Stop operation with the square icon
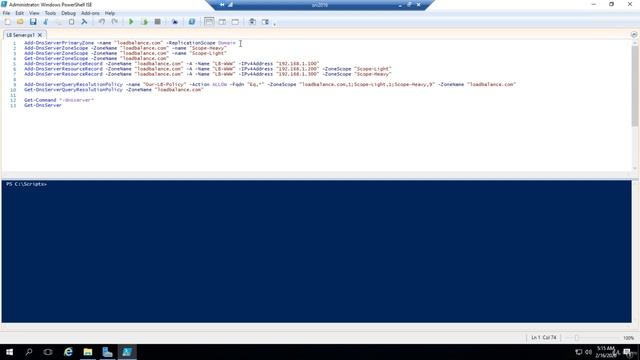This screenshot has width=640, height=360. [x=157, y=22]
